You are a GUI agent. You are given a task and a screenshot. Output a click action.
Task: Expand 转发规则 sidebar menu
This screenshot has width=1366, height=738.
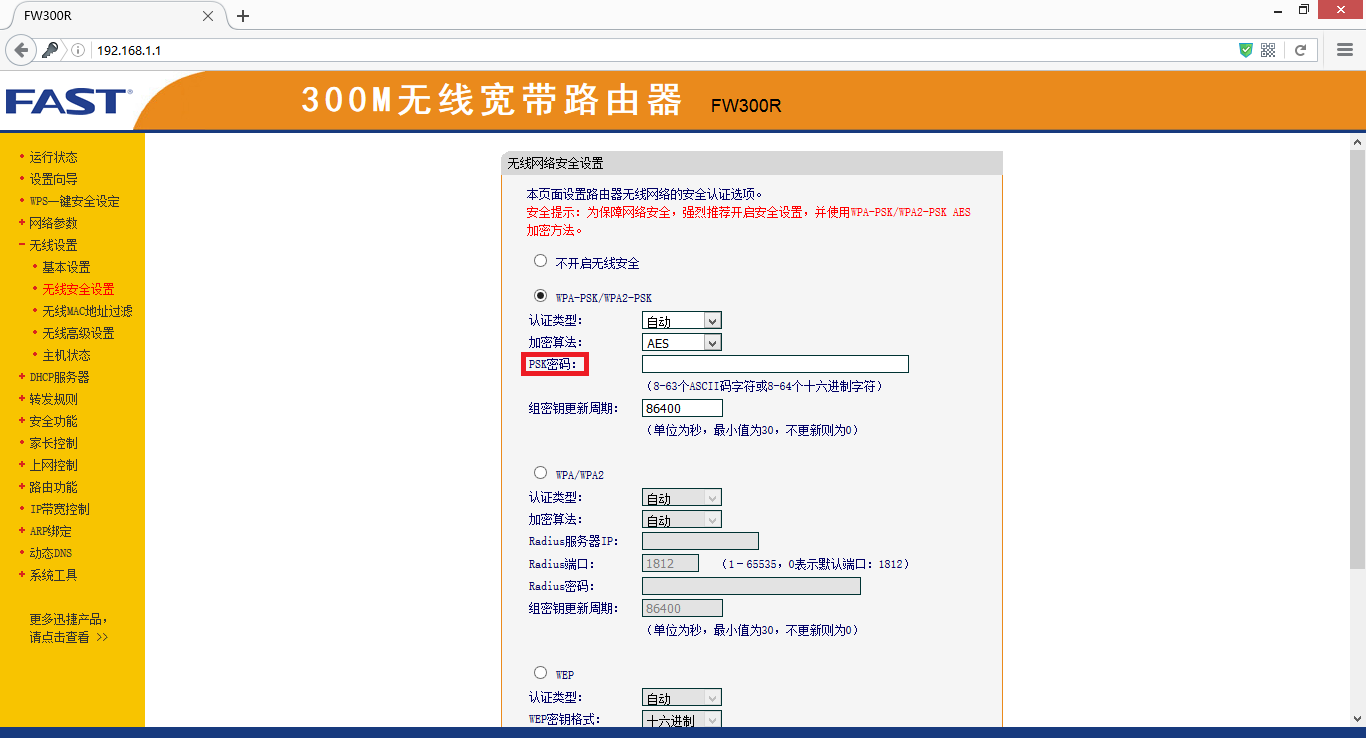pos(53,399)
